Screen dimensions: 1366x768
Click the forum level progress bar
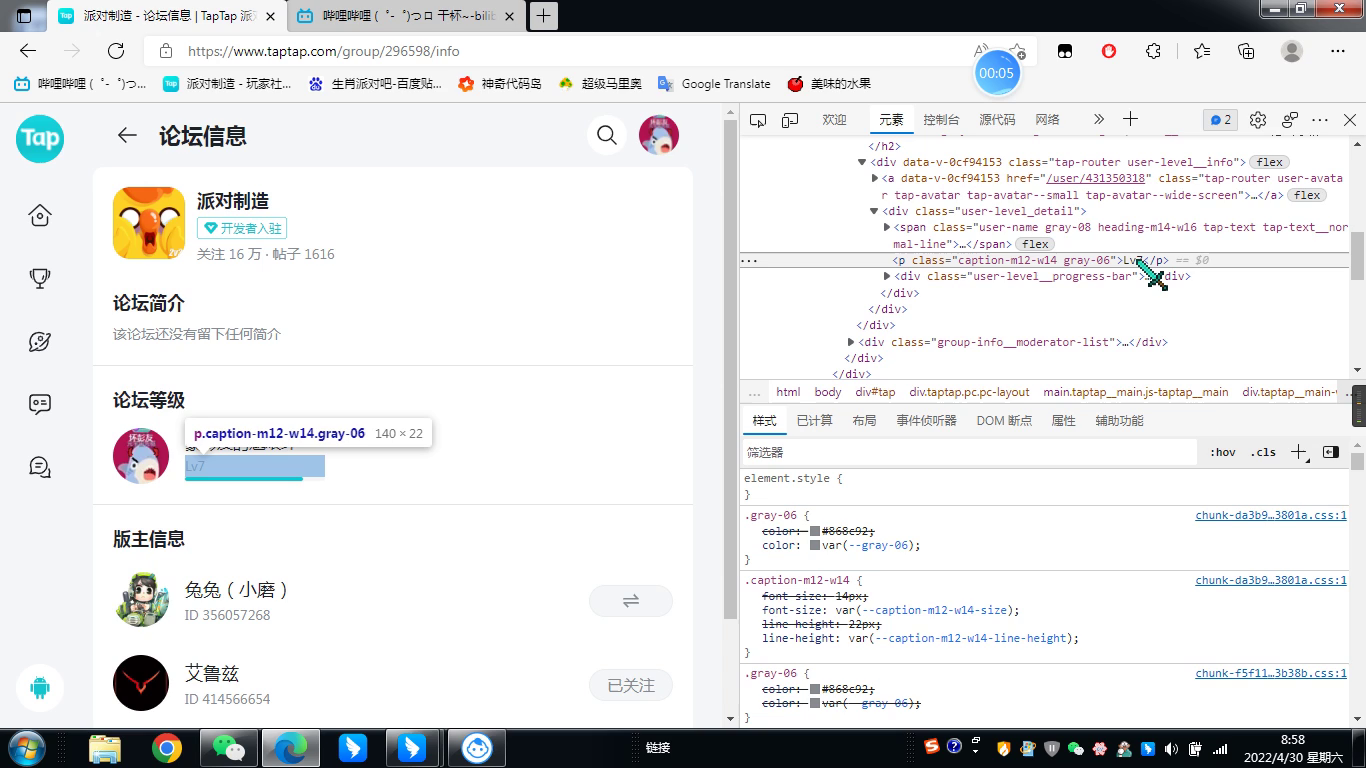pyautogui.click(x=255, y=479)
